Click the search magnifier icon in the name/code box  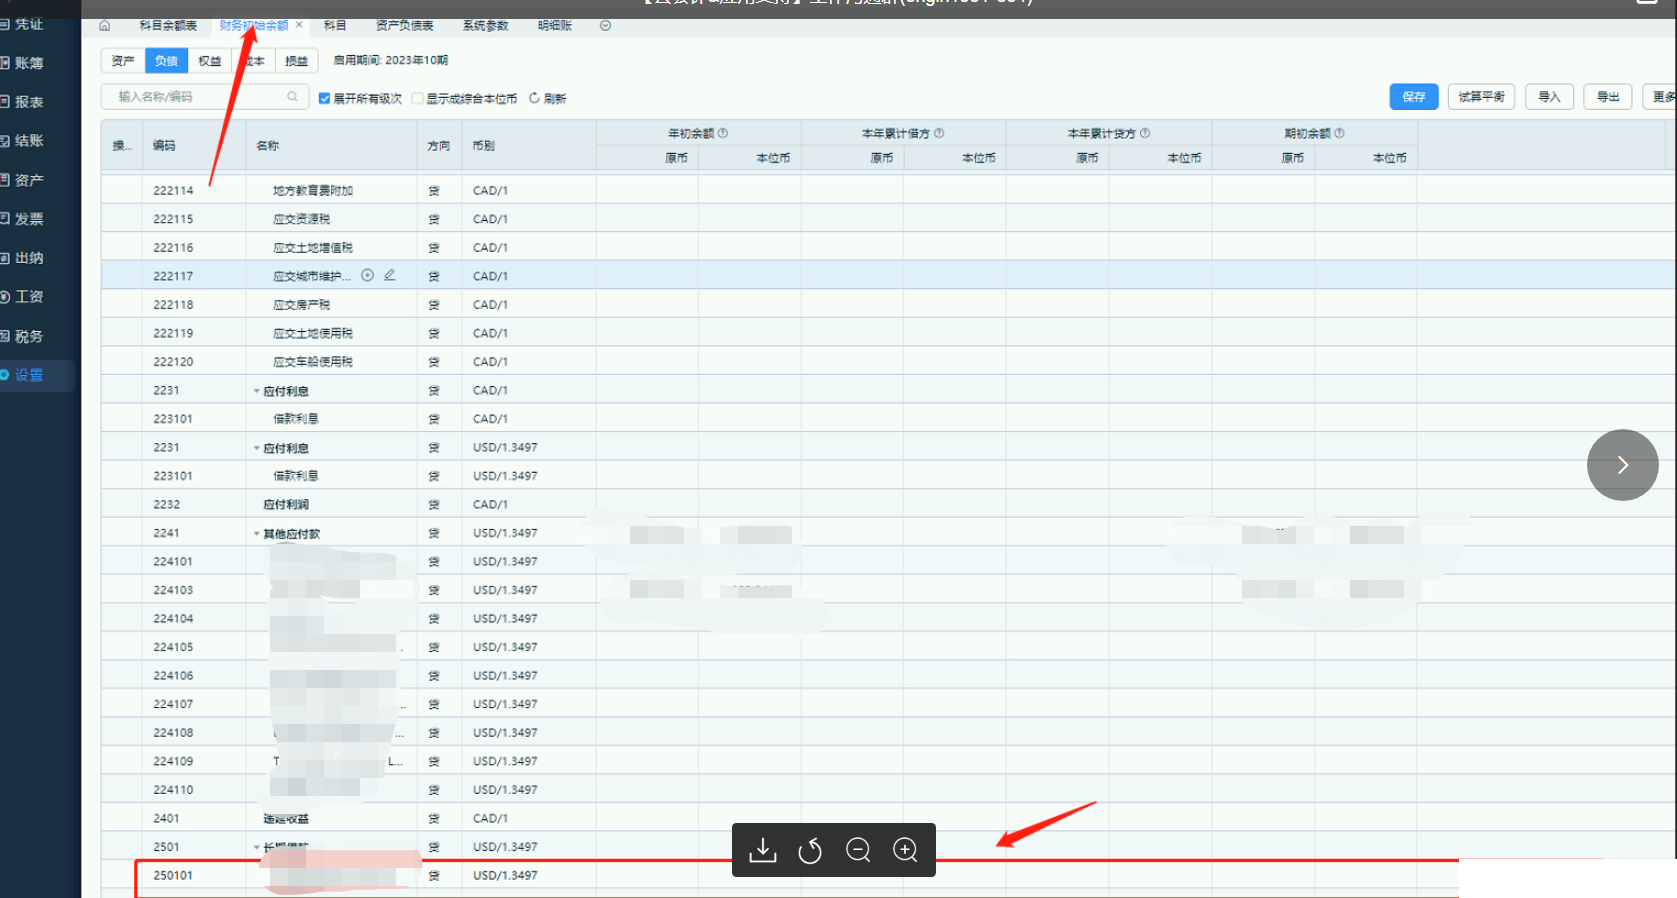click(x=292, y=97)
